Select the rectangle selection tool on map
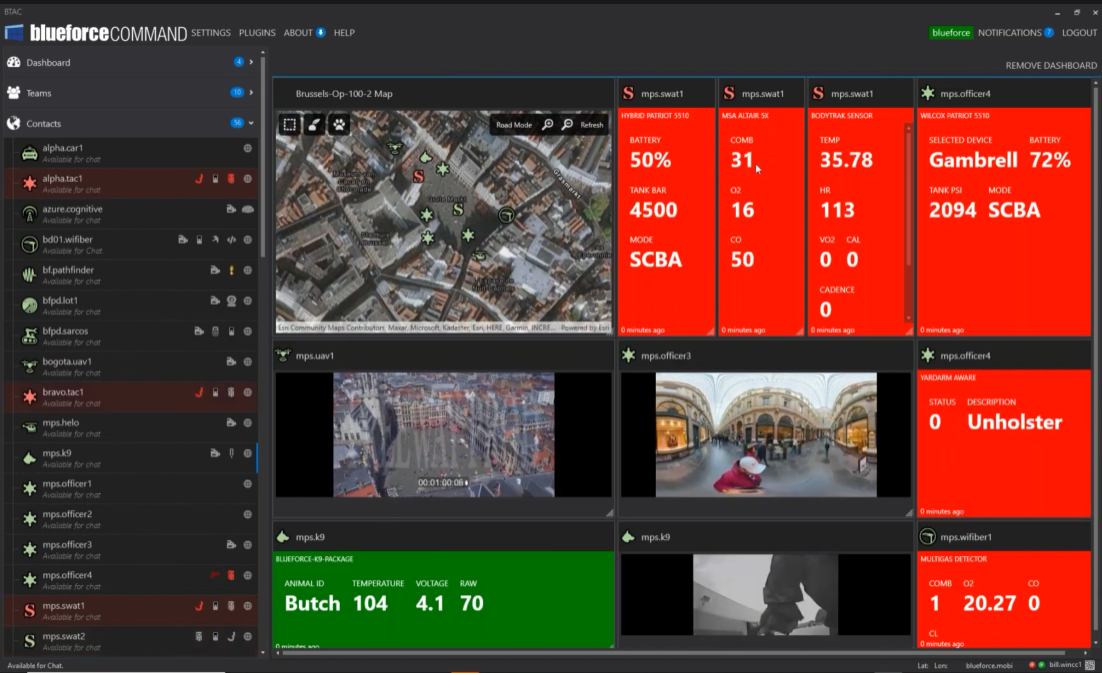Screen dimensions: 1102x673 [290, 125]
